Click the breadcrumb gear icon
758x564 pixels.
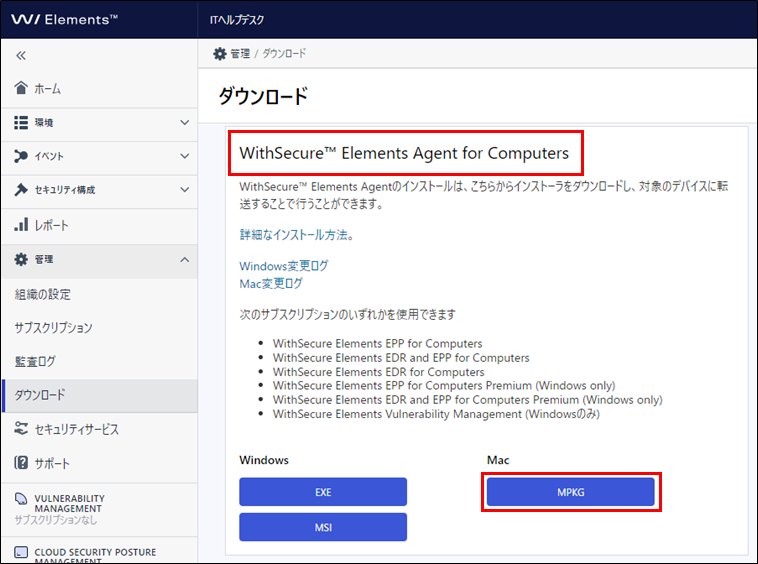(220, 54)
